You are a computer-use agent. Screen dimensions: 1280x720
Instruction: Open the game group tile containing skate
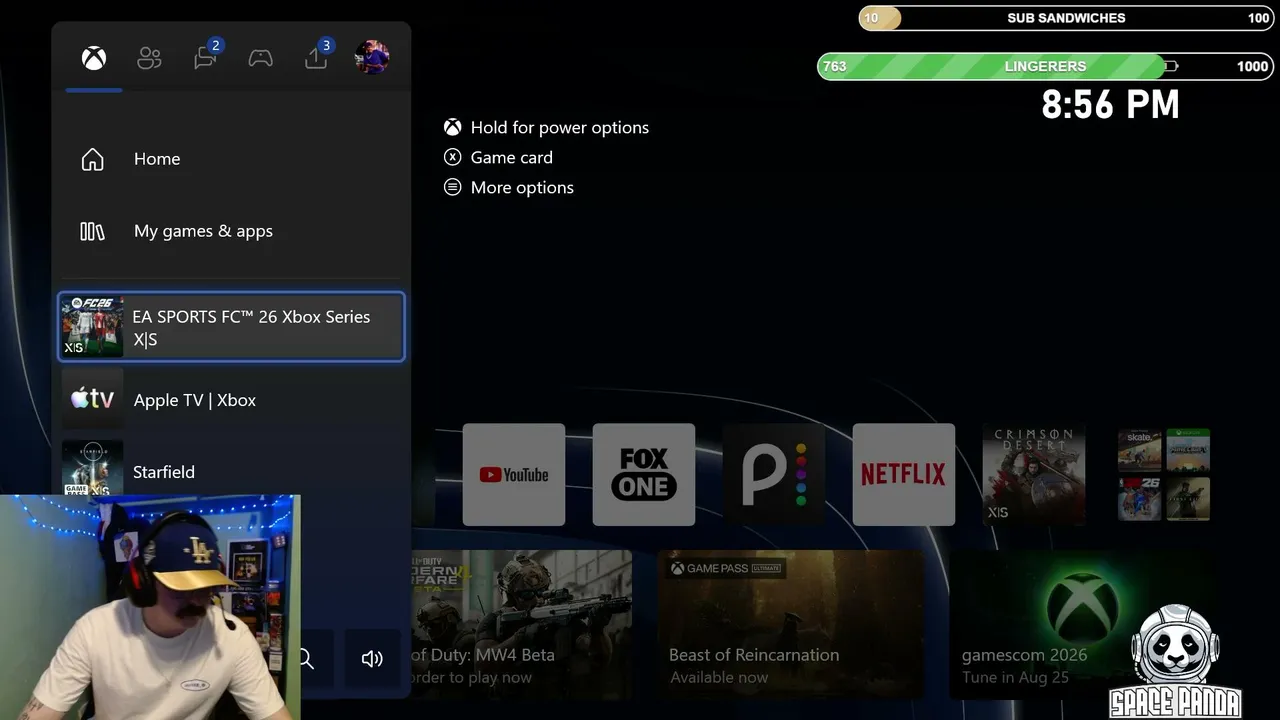[1164, 474]
